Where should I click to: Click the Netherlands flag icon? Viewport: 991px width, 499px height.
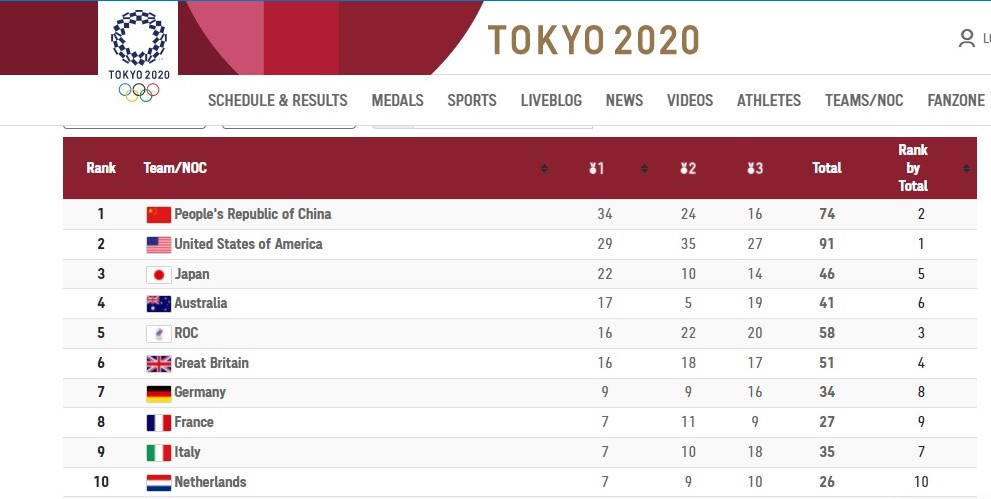point(159,483)
